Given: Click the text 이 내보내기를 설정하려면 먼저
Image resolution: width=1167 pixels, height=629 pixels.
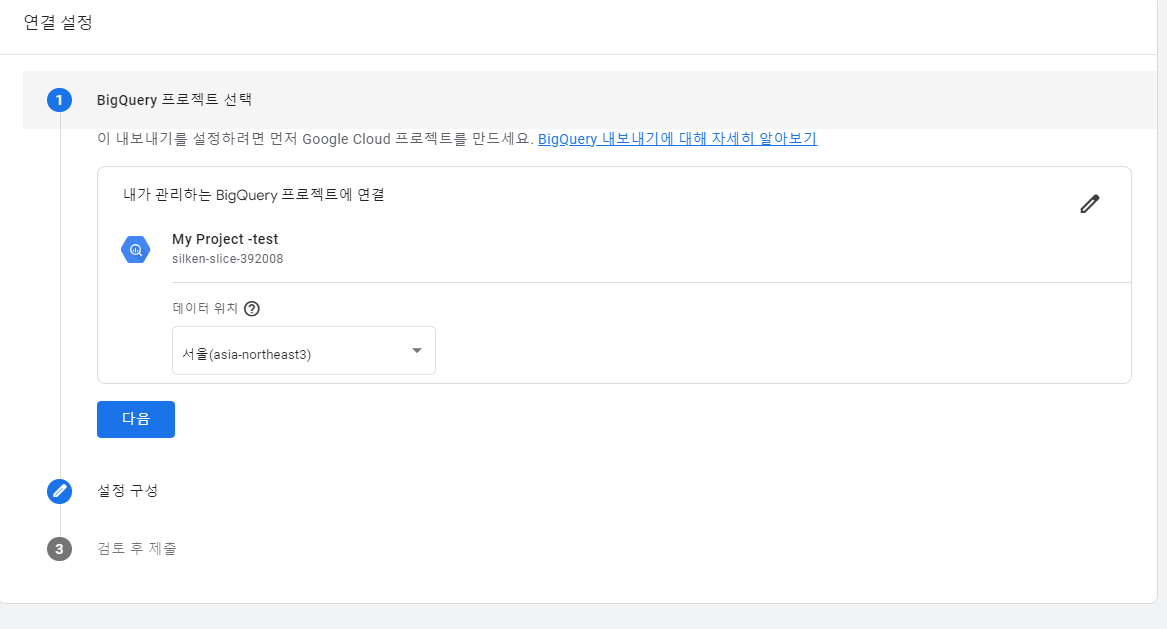Looking at the screenshot, I should [x=197, y=138].
